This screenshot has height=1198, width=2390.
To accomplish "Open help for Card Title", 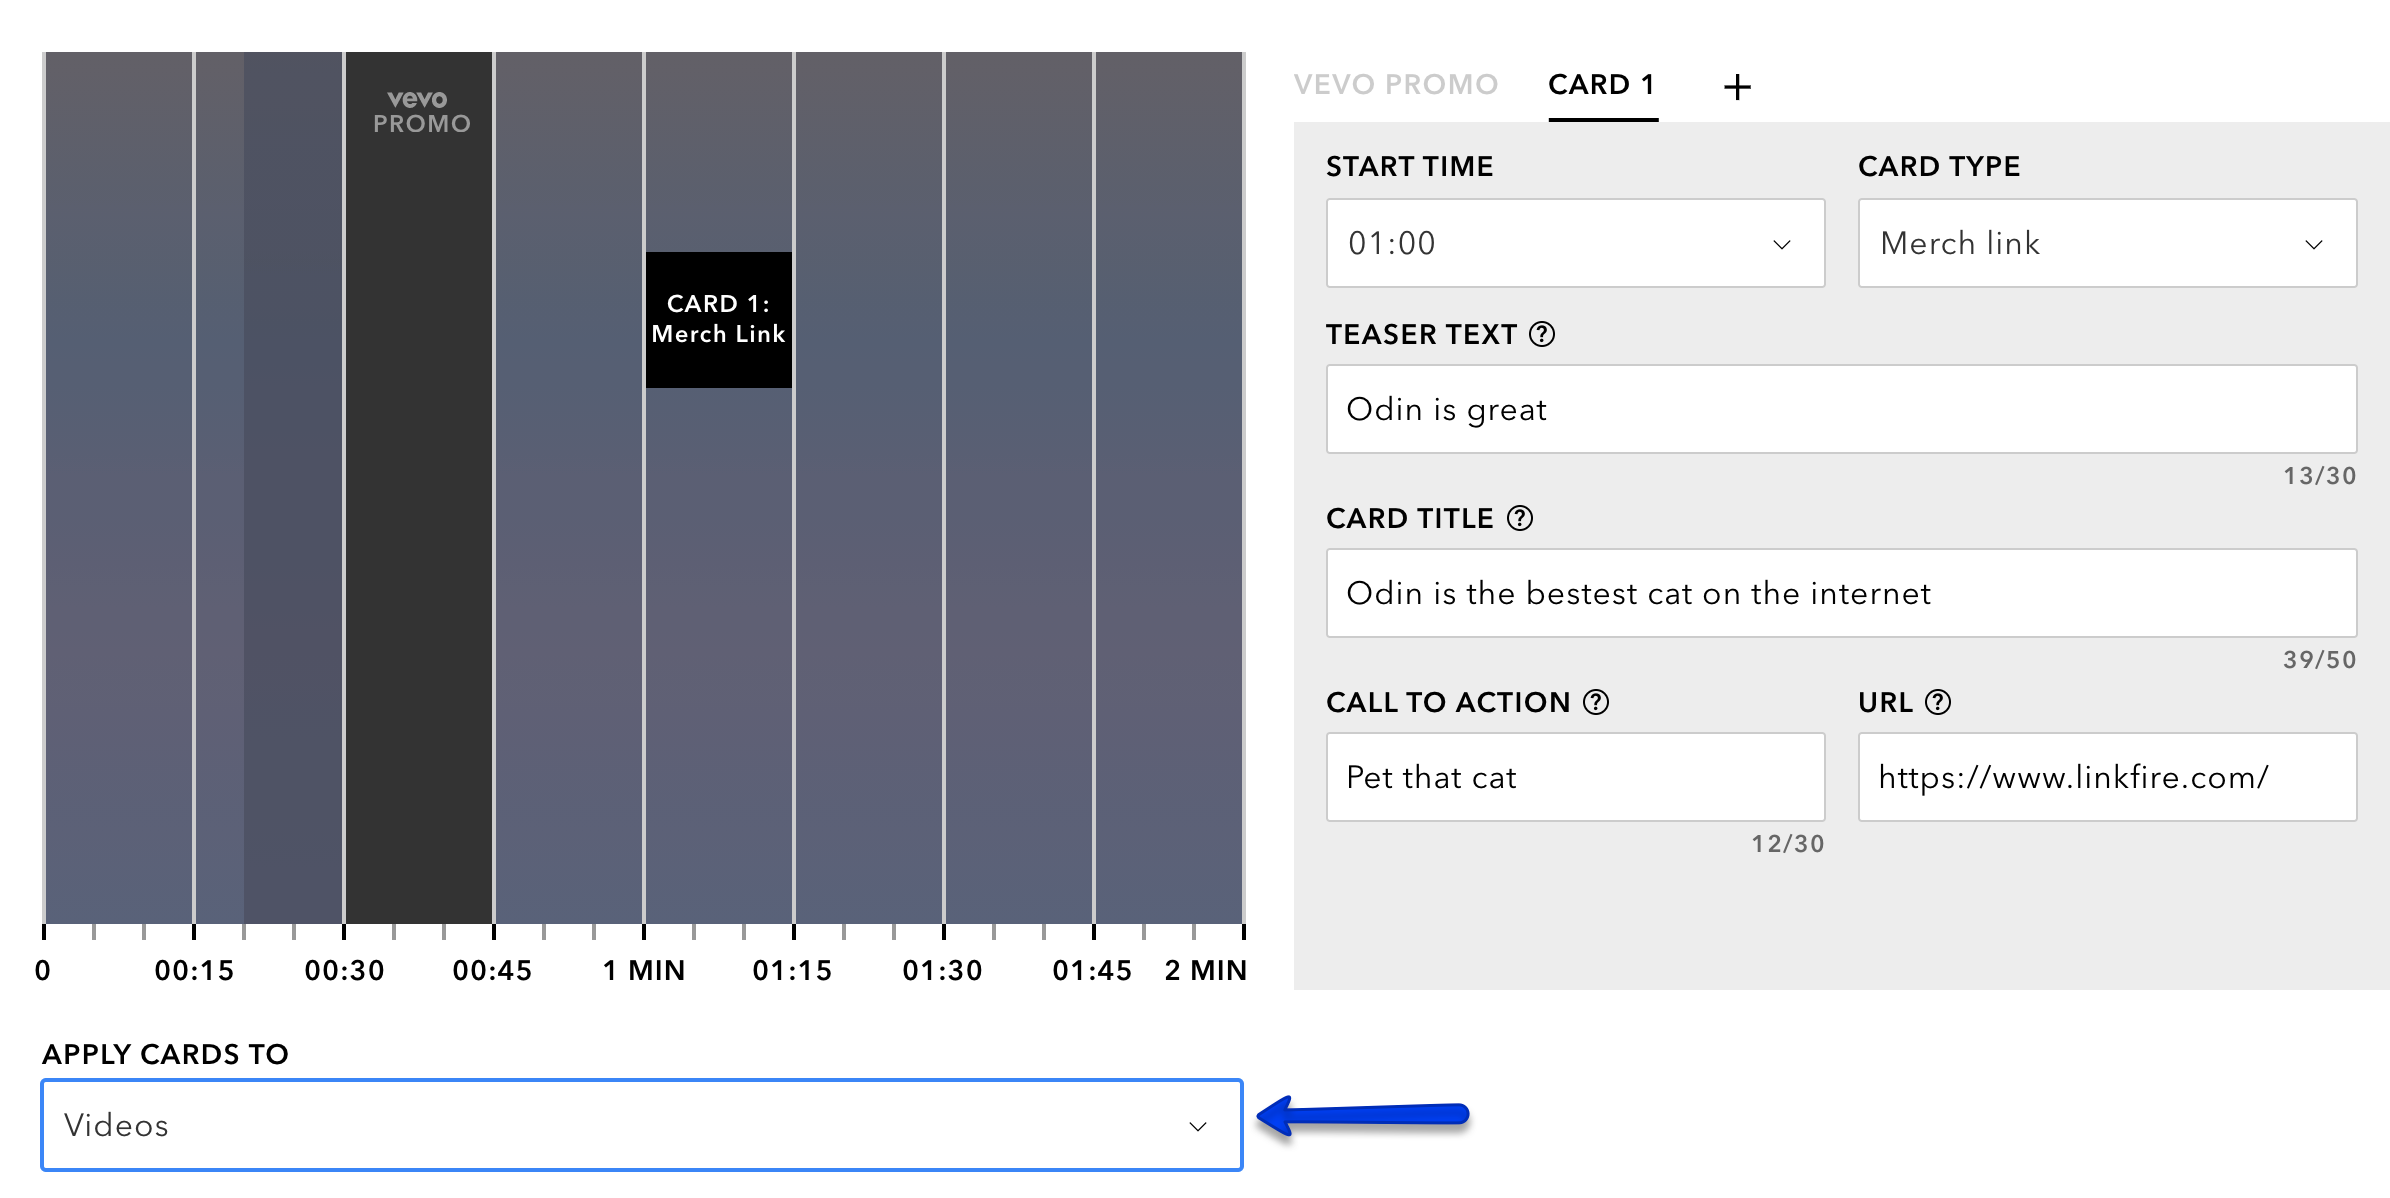I will (1520, 518).
